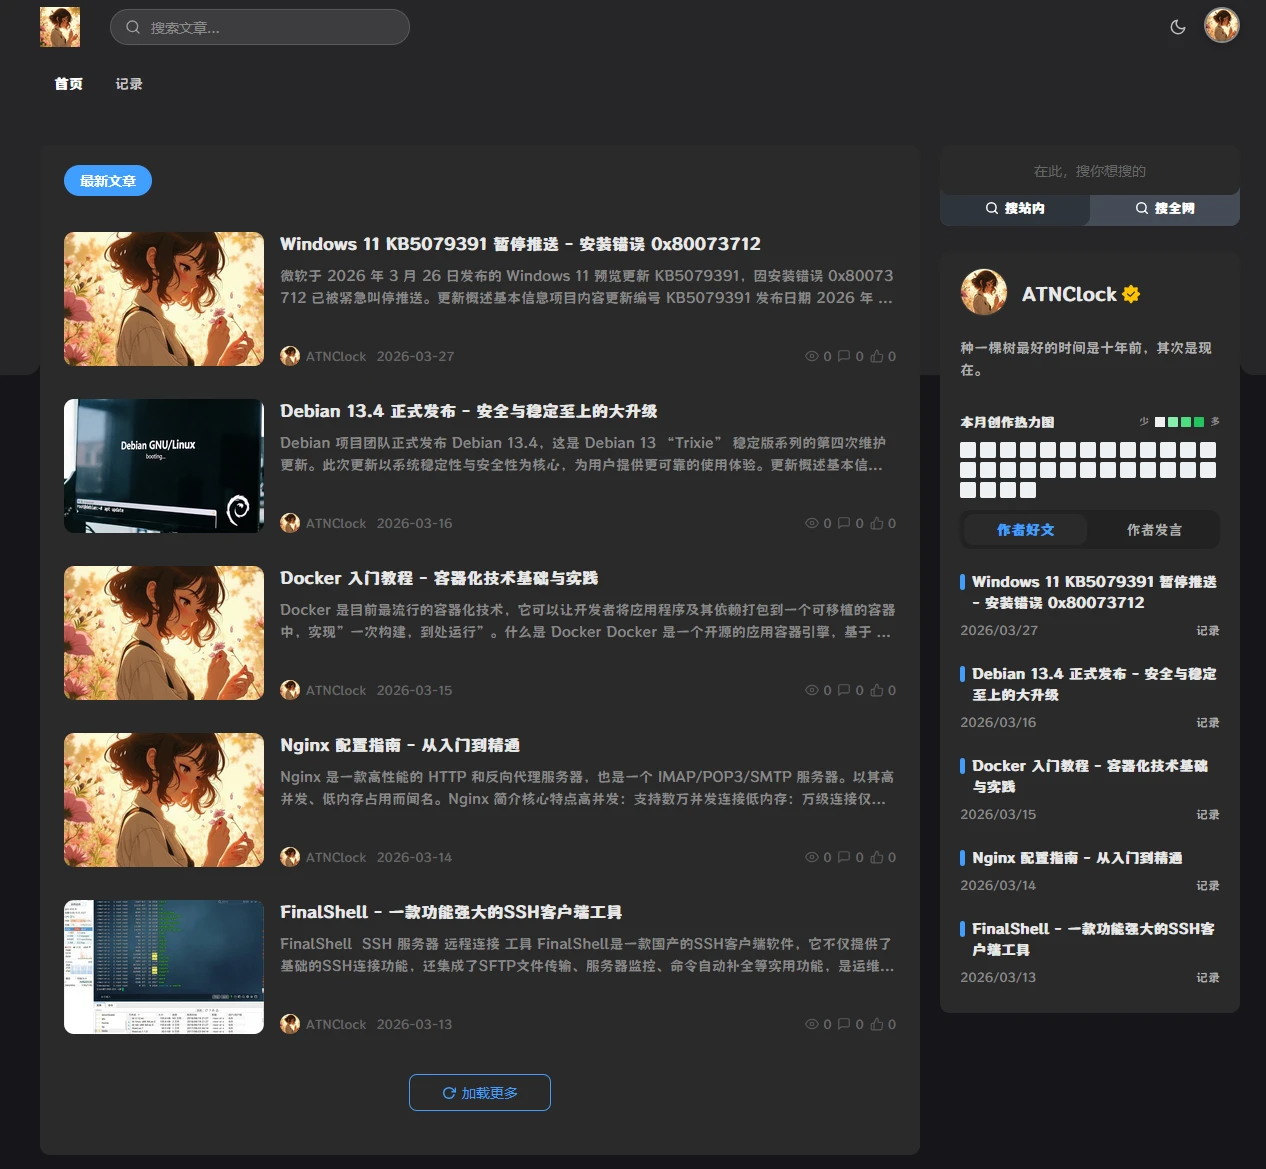The width and height of the screenshot is (1266, 1169).
Task: Open the 记录 nav tab
Action: [x=129, y=84]
